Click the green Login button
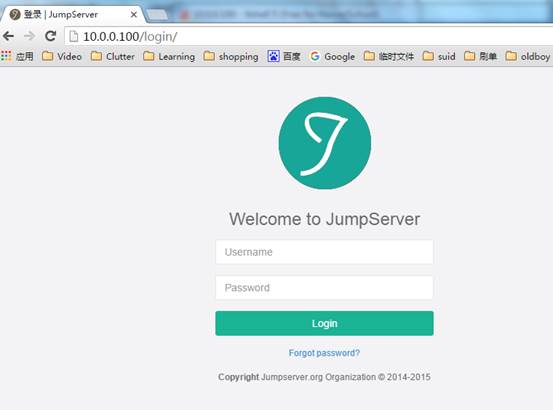Screen dimensions: 553x410 click(324, 323)
